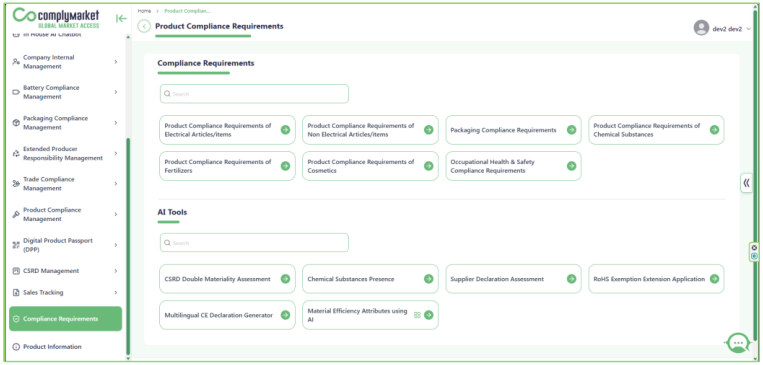
Task: Click the ComplyMarket logo
Action: (x=56, y=18)
